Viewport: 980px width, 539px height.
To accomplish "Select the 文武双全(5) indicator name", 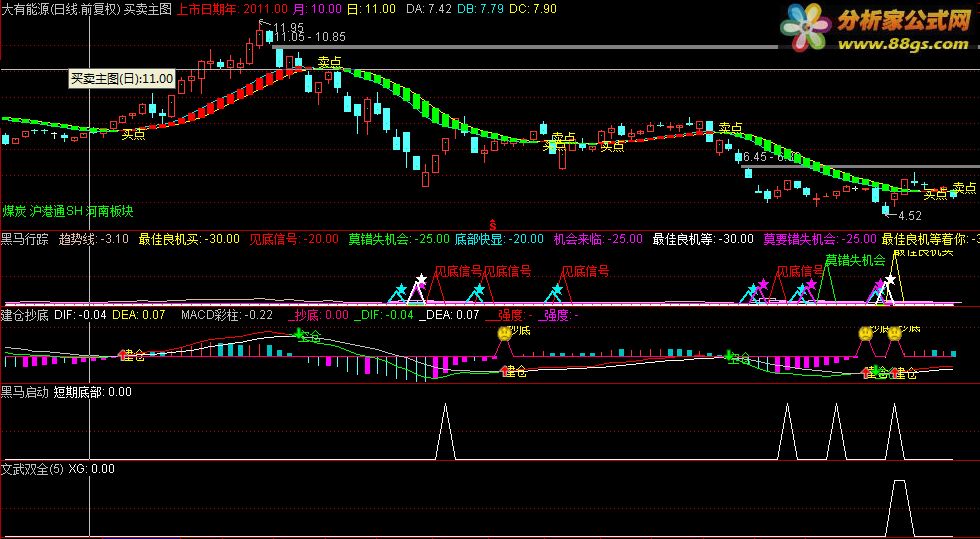I will 32,468.
